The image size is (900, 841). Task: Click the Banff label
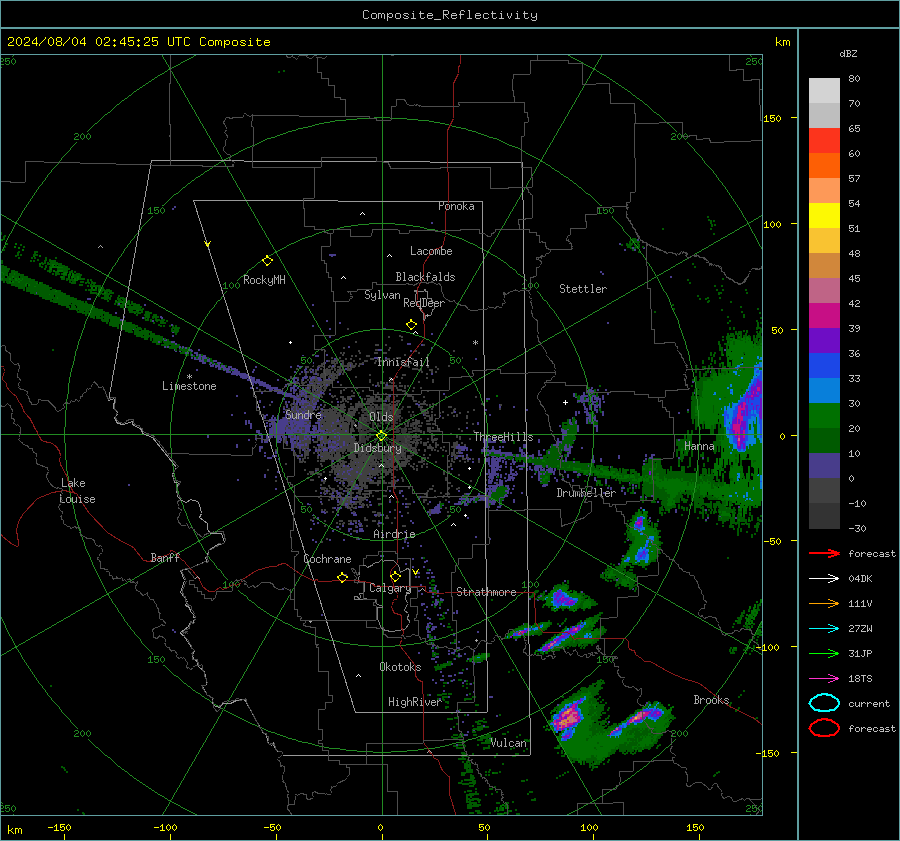[x=165, y=557]
